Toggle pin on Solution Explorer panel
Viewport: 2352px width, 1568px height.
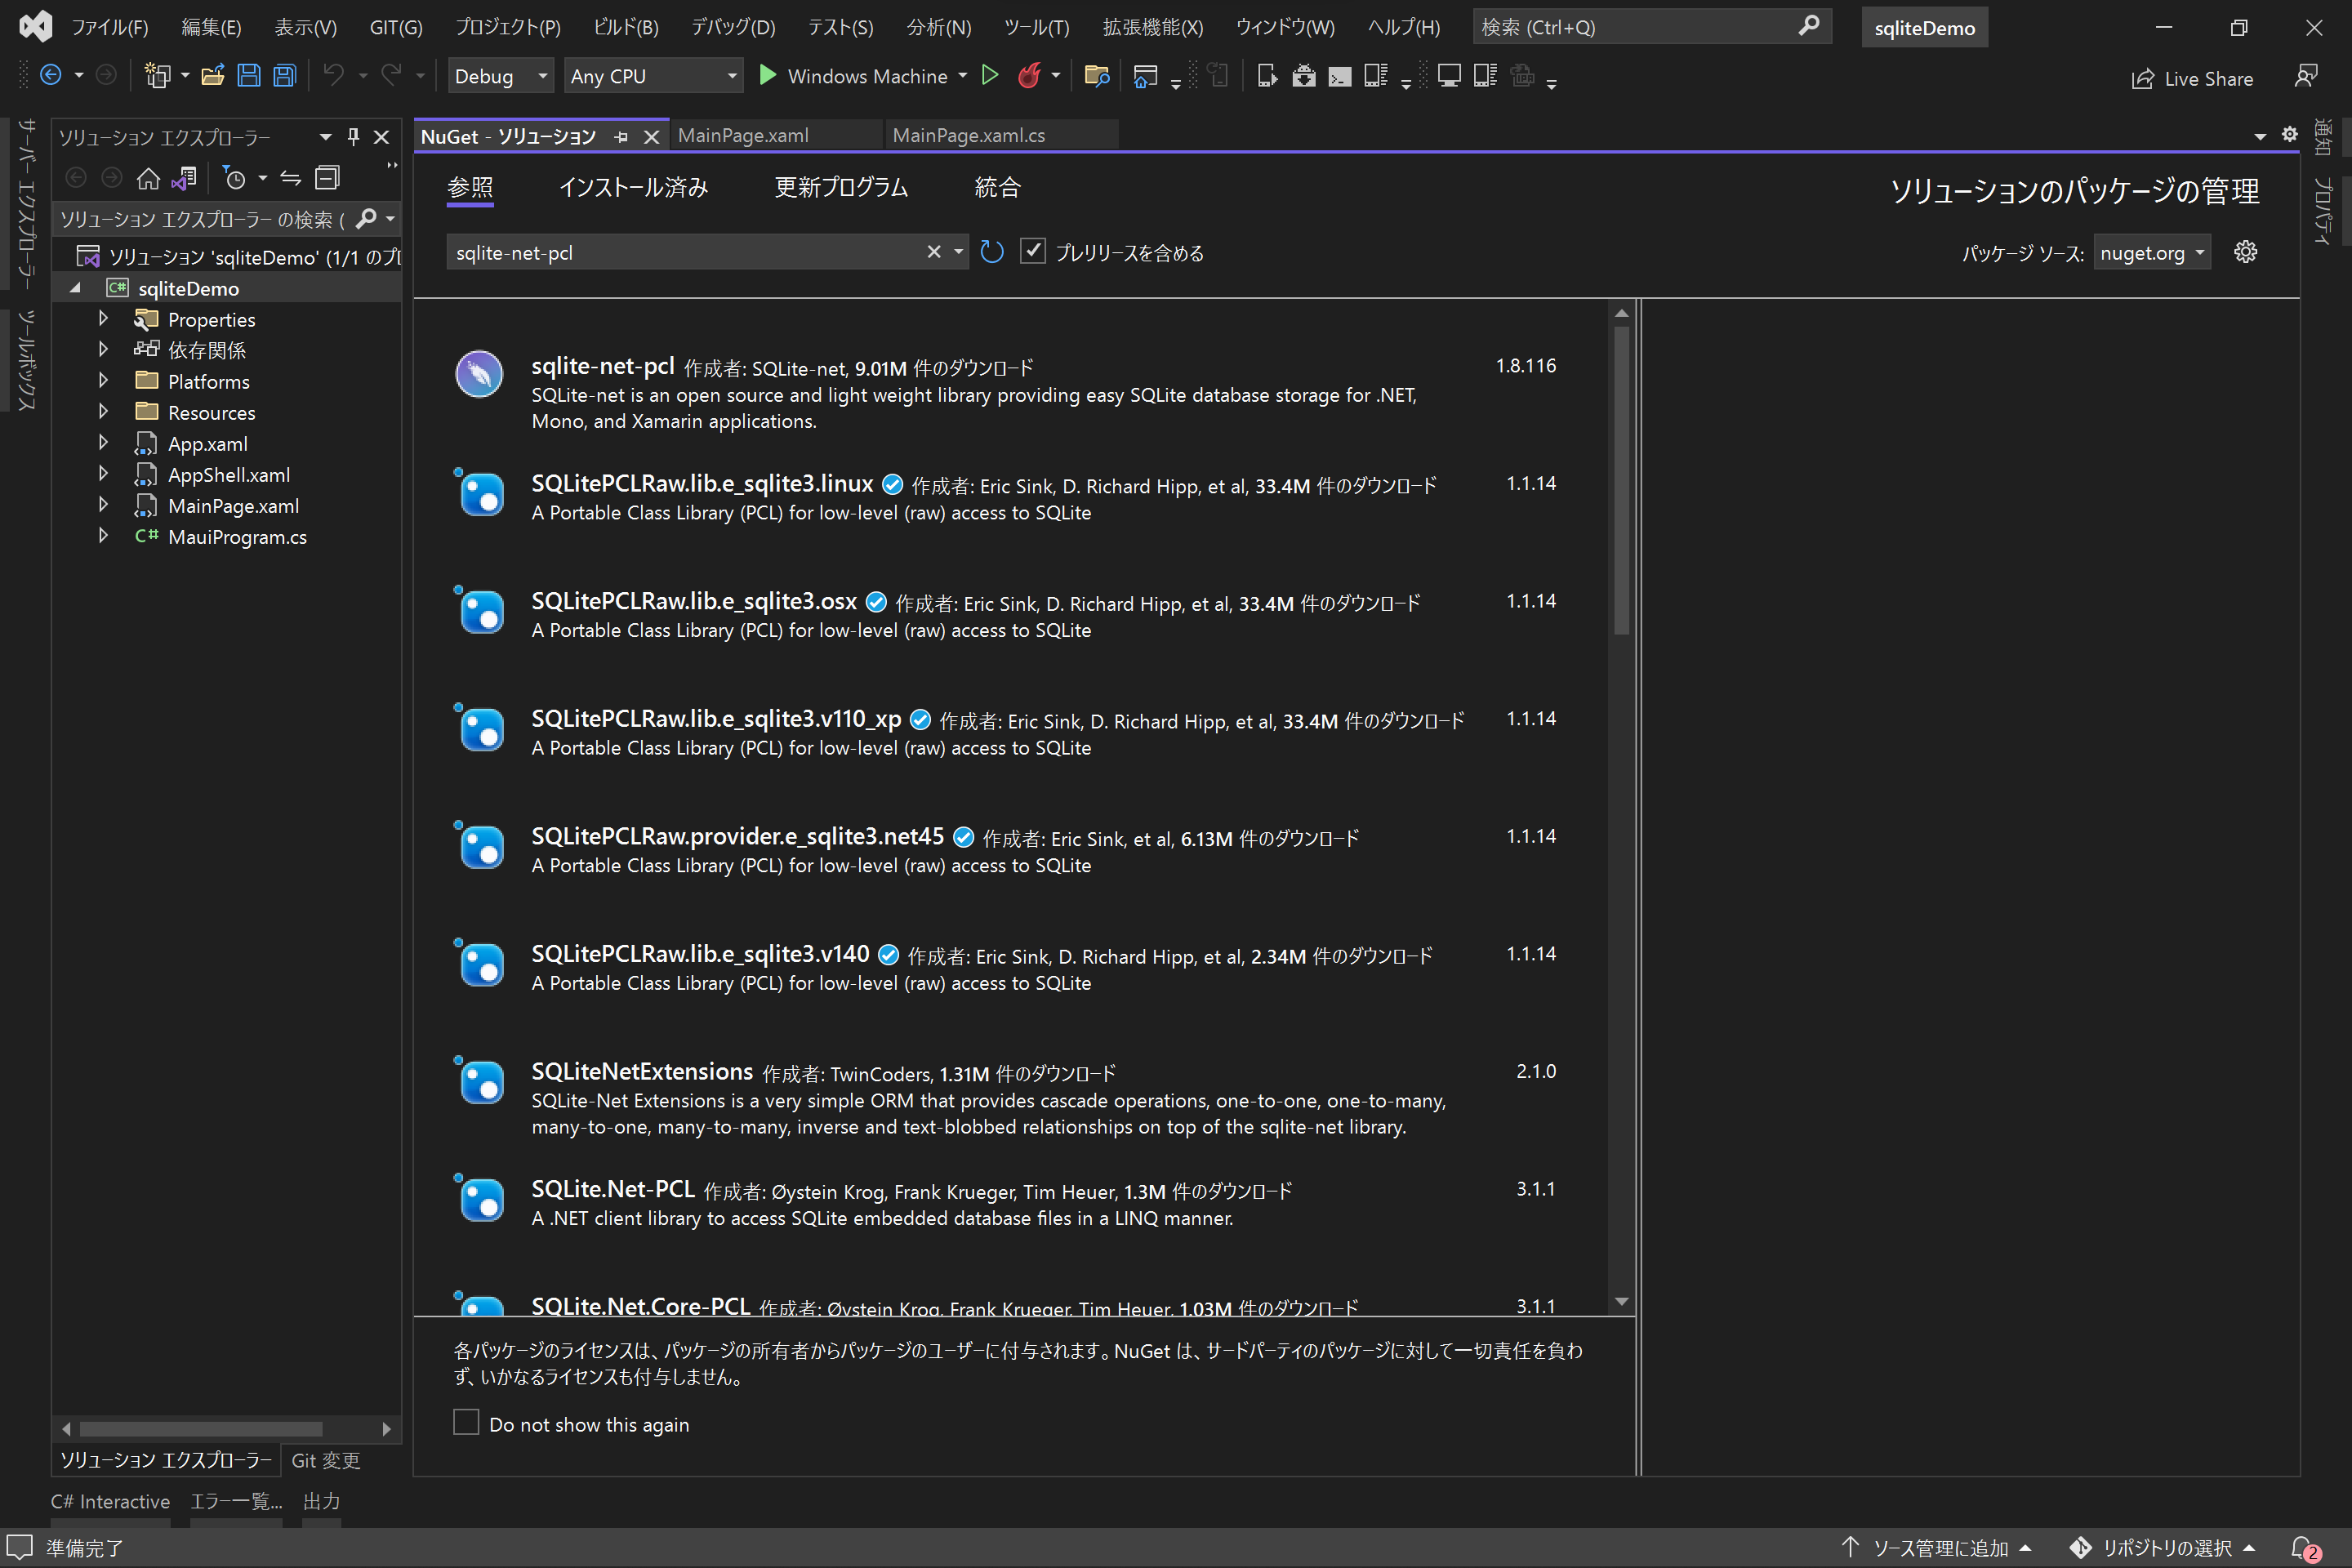click(352, 137)
